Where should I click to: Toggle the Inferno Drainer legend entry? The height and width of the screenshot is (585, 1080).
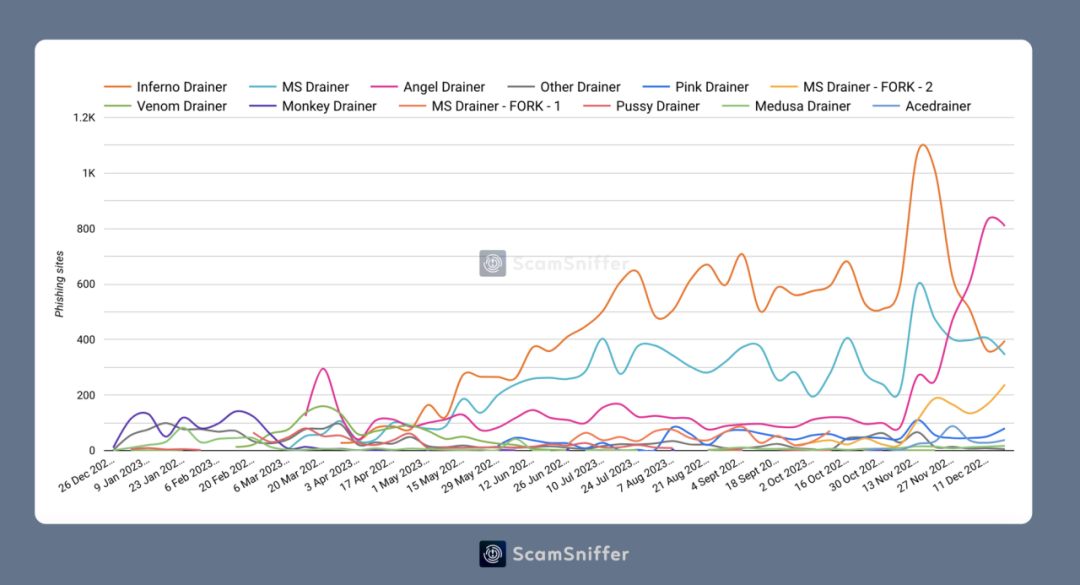click(x=165, y=87)
